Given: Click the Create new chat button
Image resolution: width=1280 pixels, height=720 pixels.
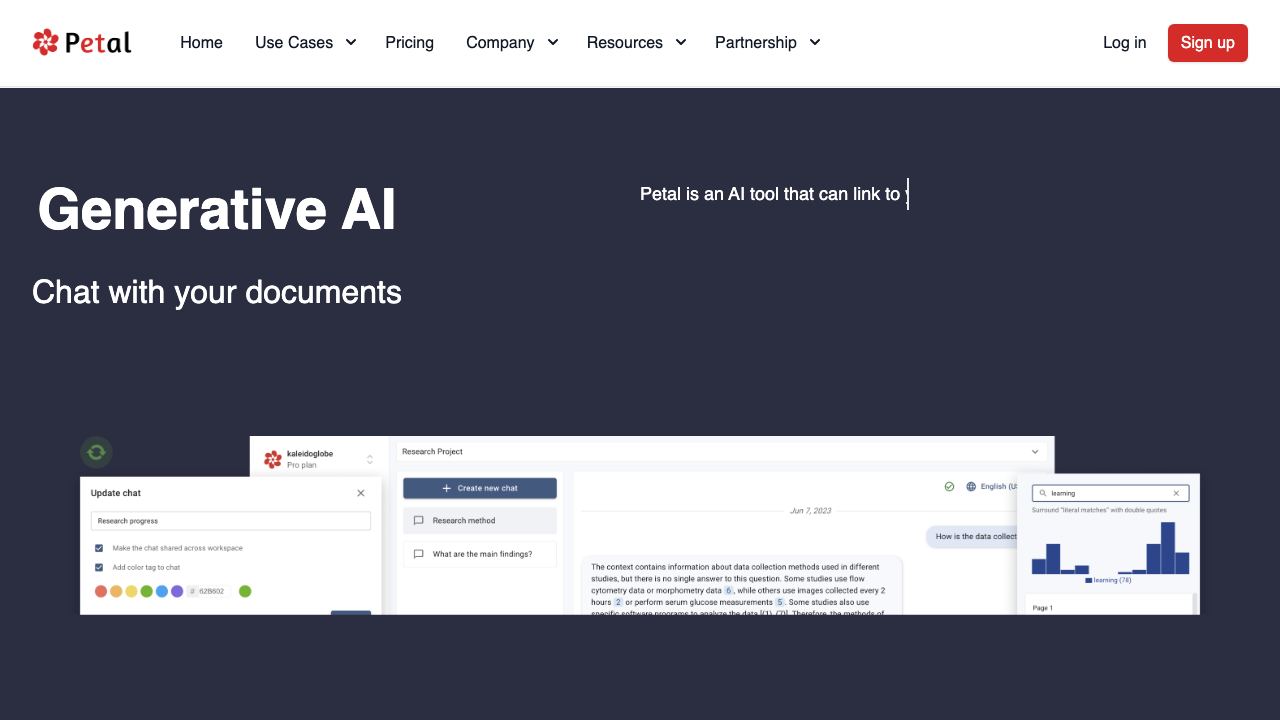Looking at the screenshot, I should [480, 488].
